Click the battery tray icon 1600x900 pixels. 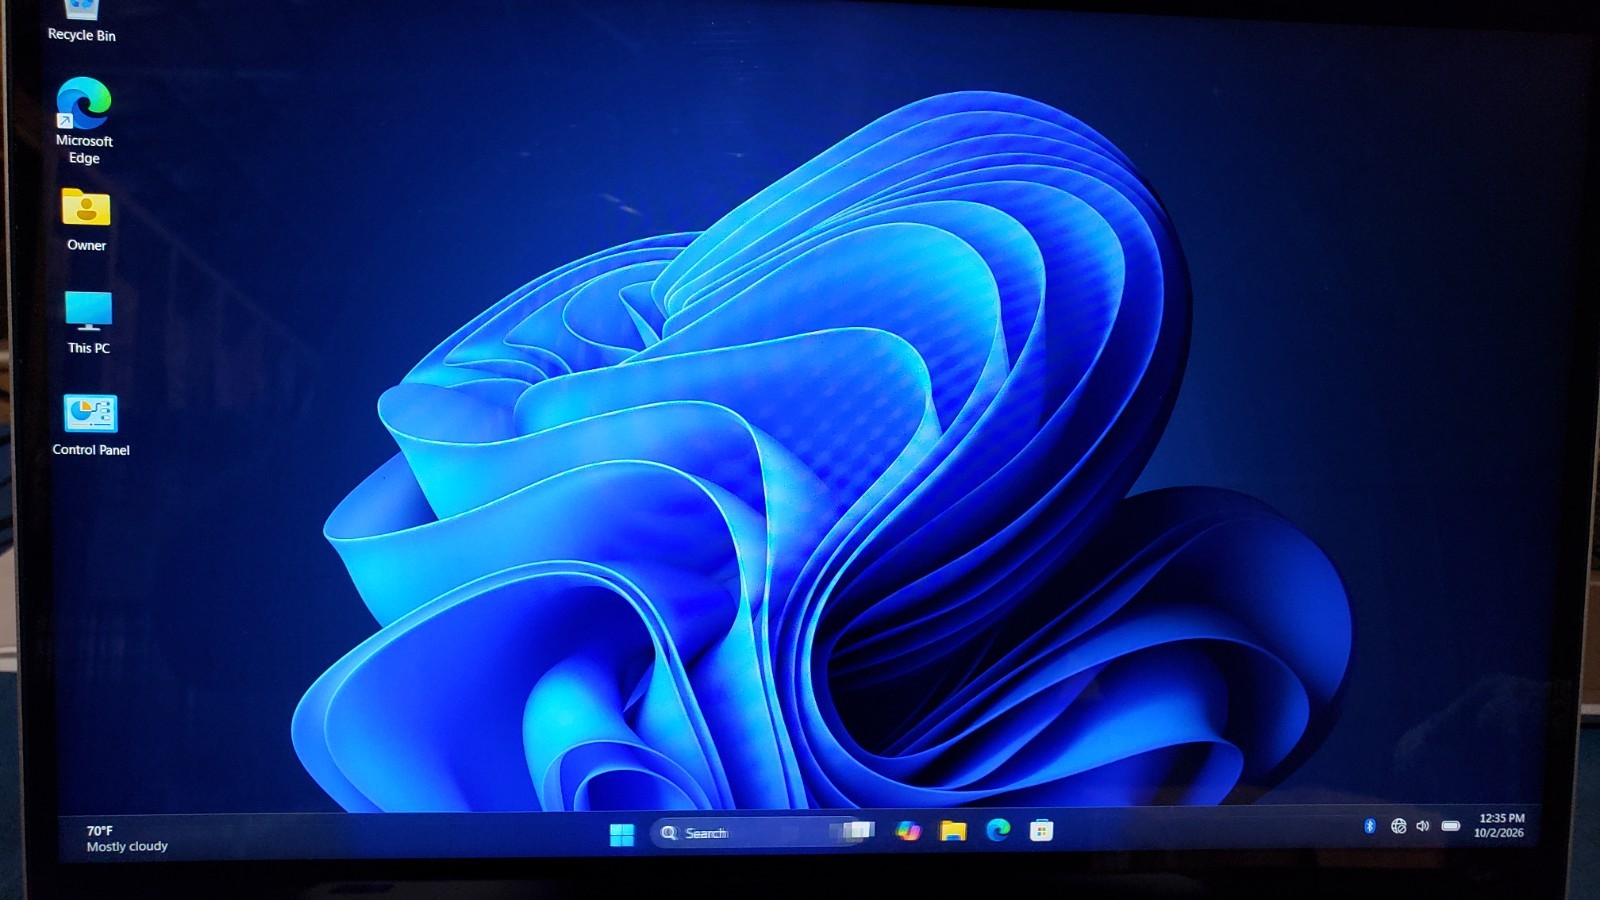(1451, 826)
